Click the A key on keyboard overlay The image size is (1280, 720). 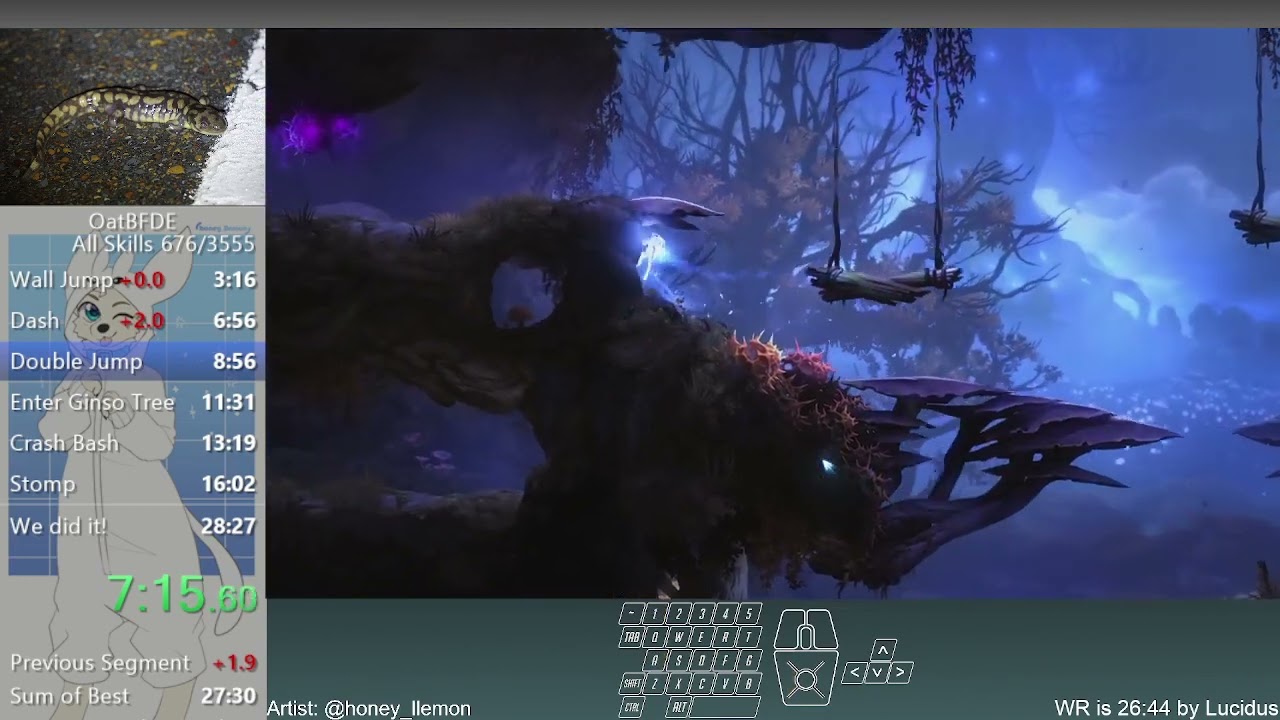(655, 660)
